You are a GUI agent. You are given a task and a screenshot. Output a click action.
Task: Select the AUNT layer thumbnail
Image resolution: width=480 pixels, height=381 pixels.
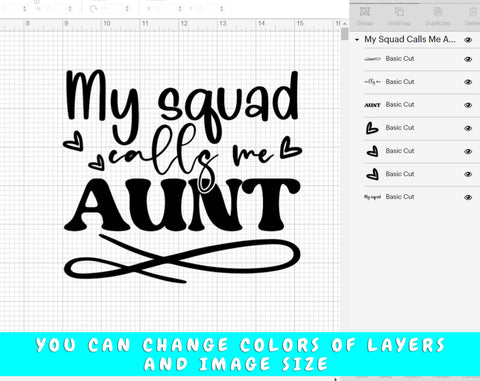tap(372, 105)
